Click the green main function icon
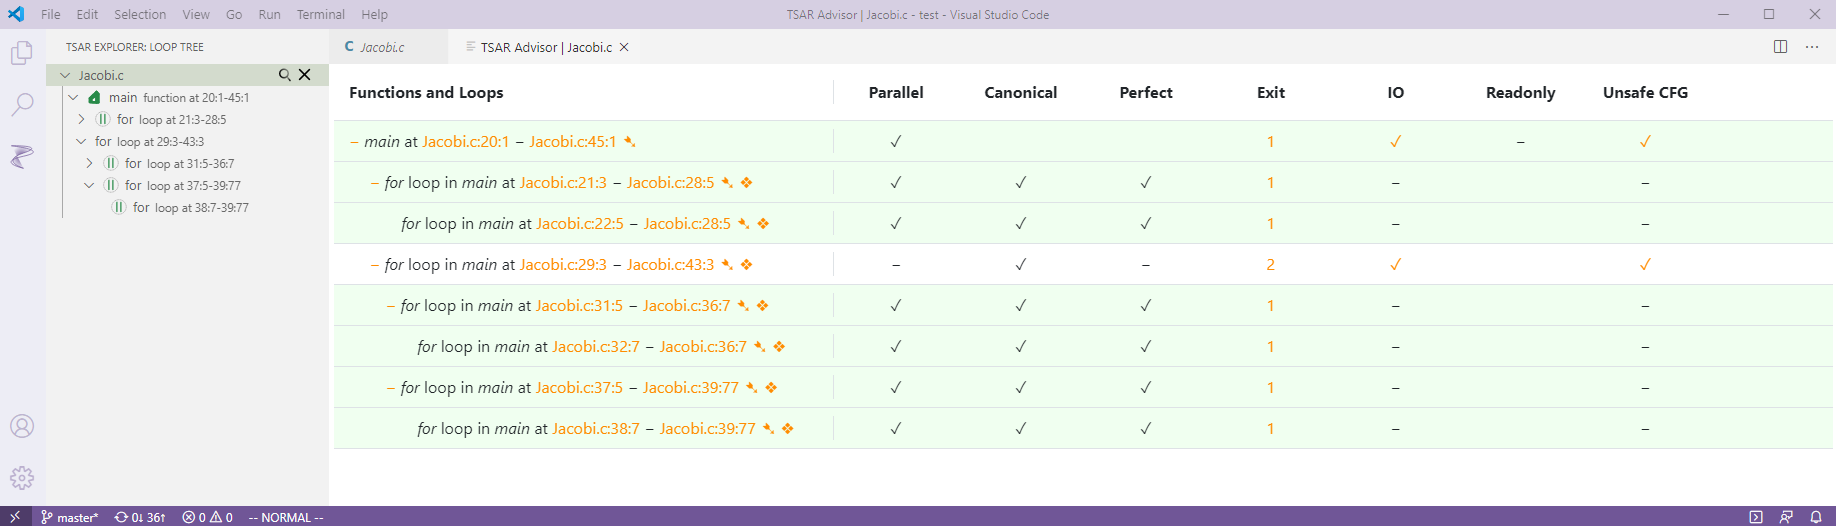This screenshot has width=1836, height=526. coord(94,97)
